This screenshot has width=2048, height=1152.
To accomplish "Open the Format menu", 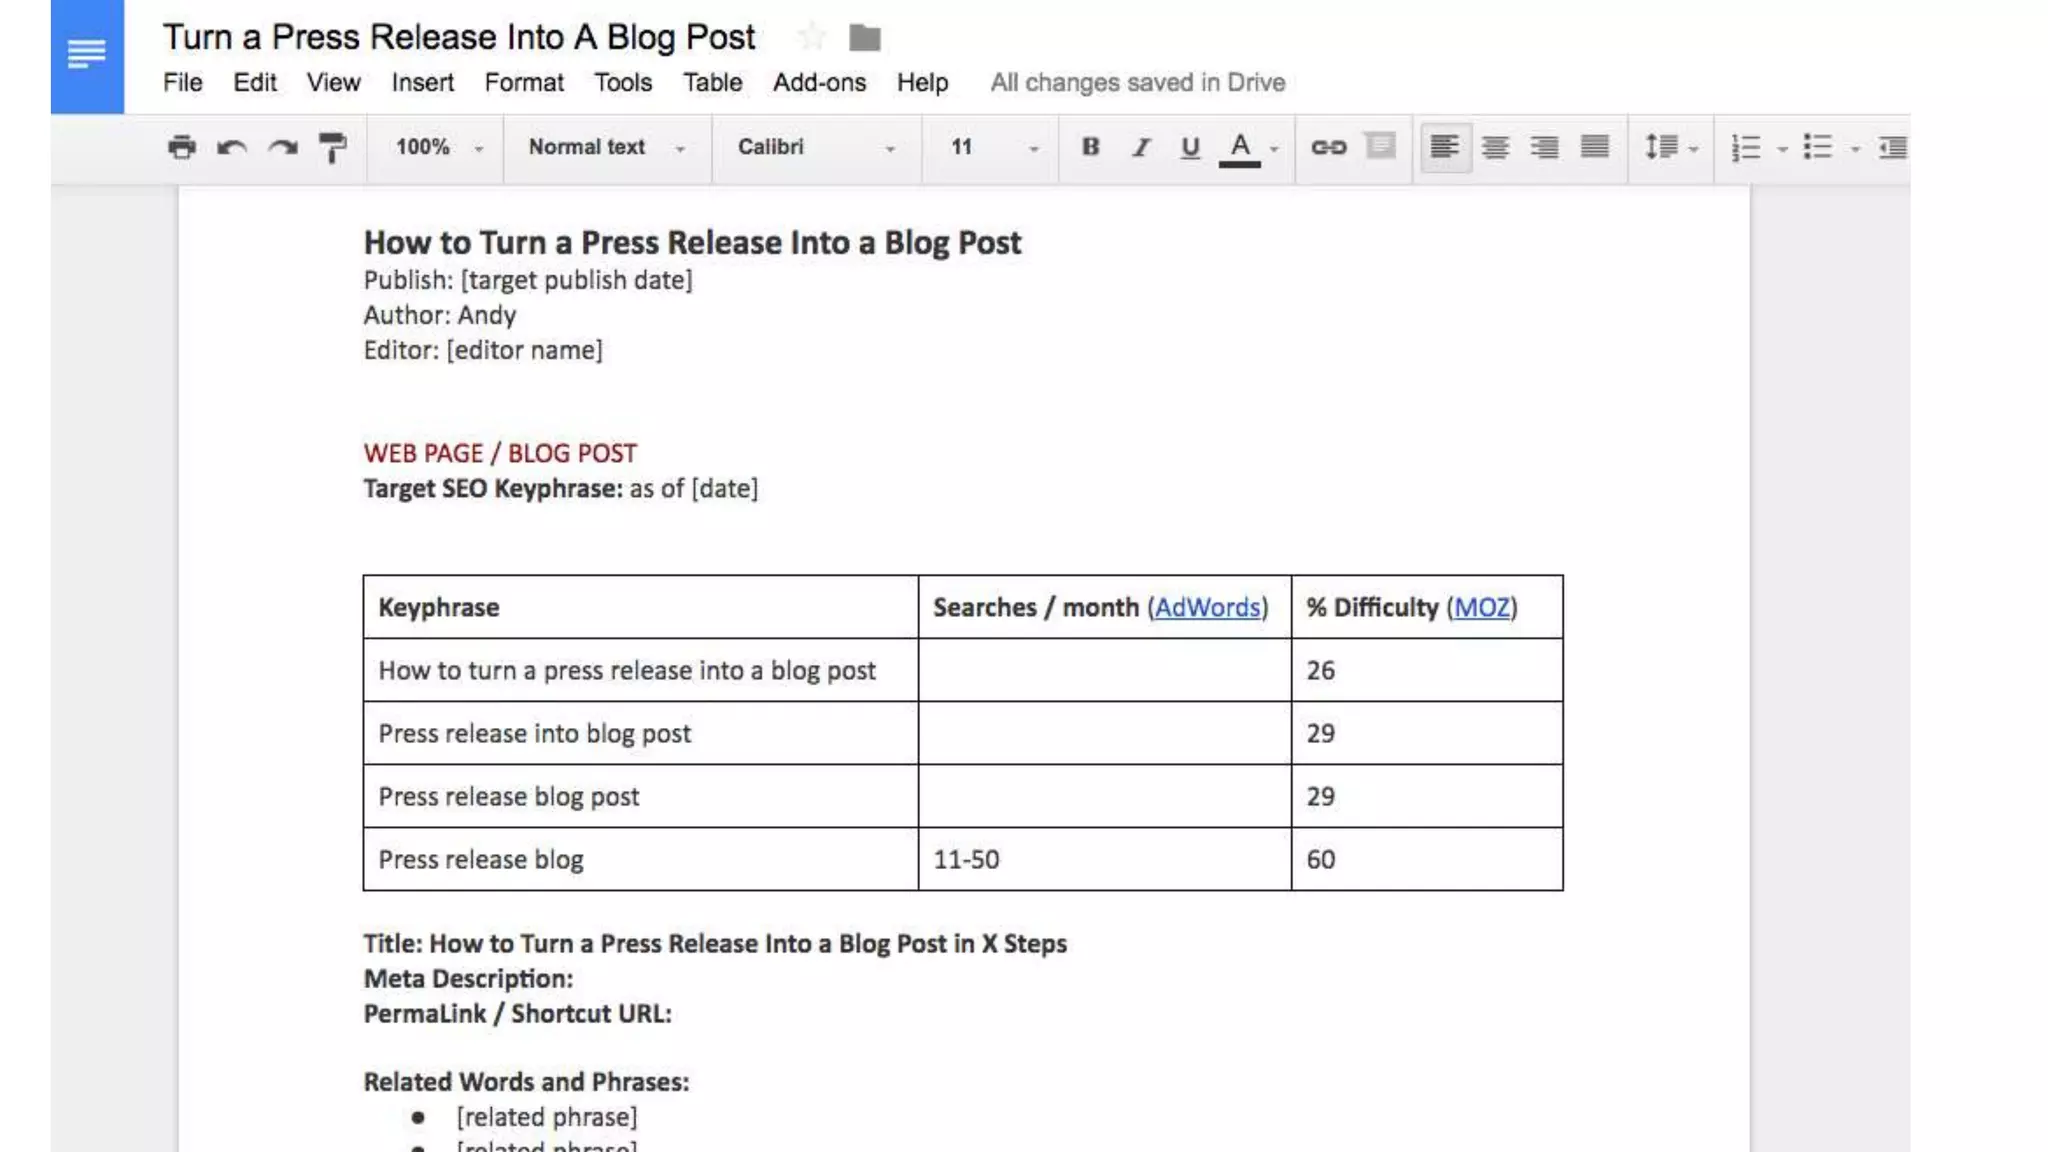I will click(523, 82).
